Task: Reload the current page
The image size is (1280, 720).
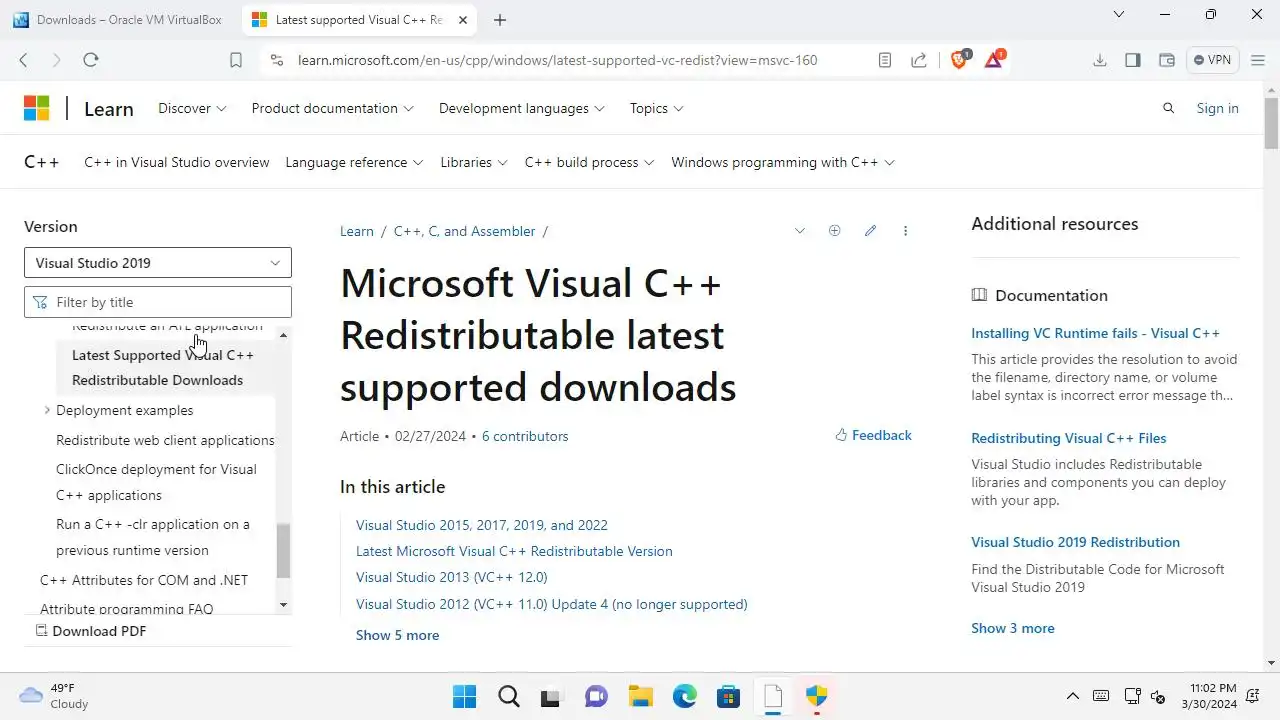Action: [90, 60]
